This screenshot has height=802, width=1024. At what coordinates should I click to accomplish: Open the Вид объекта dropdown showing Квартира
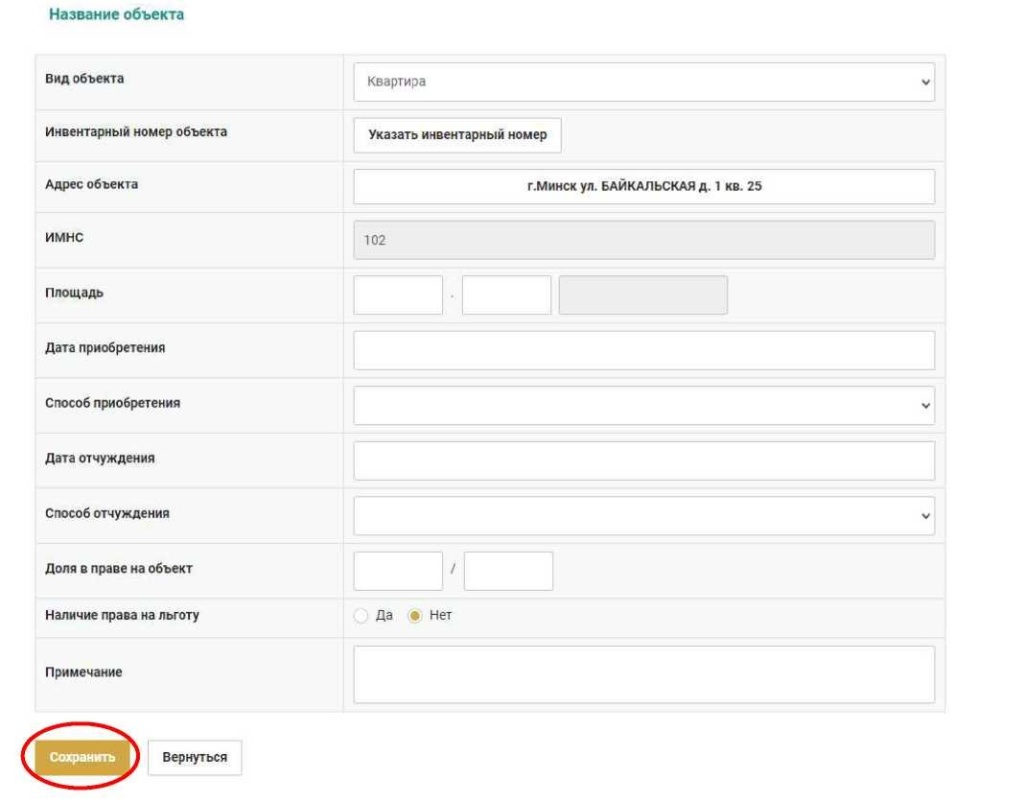[x=644, y=82]
